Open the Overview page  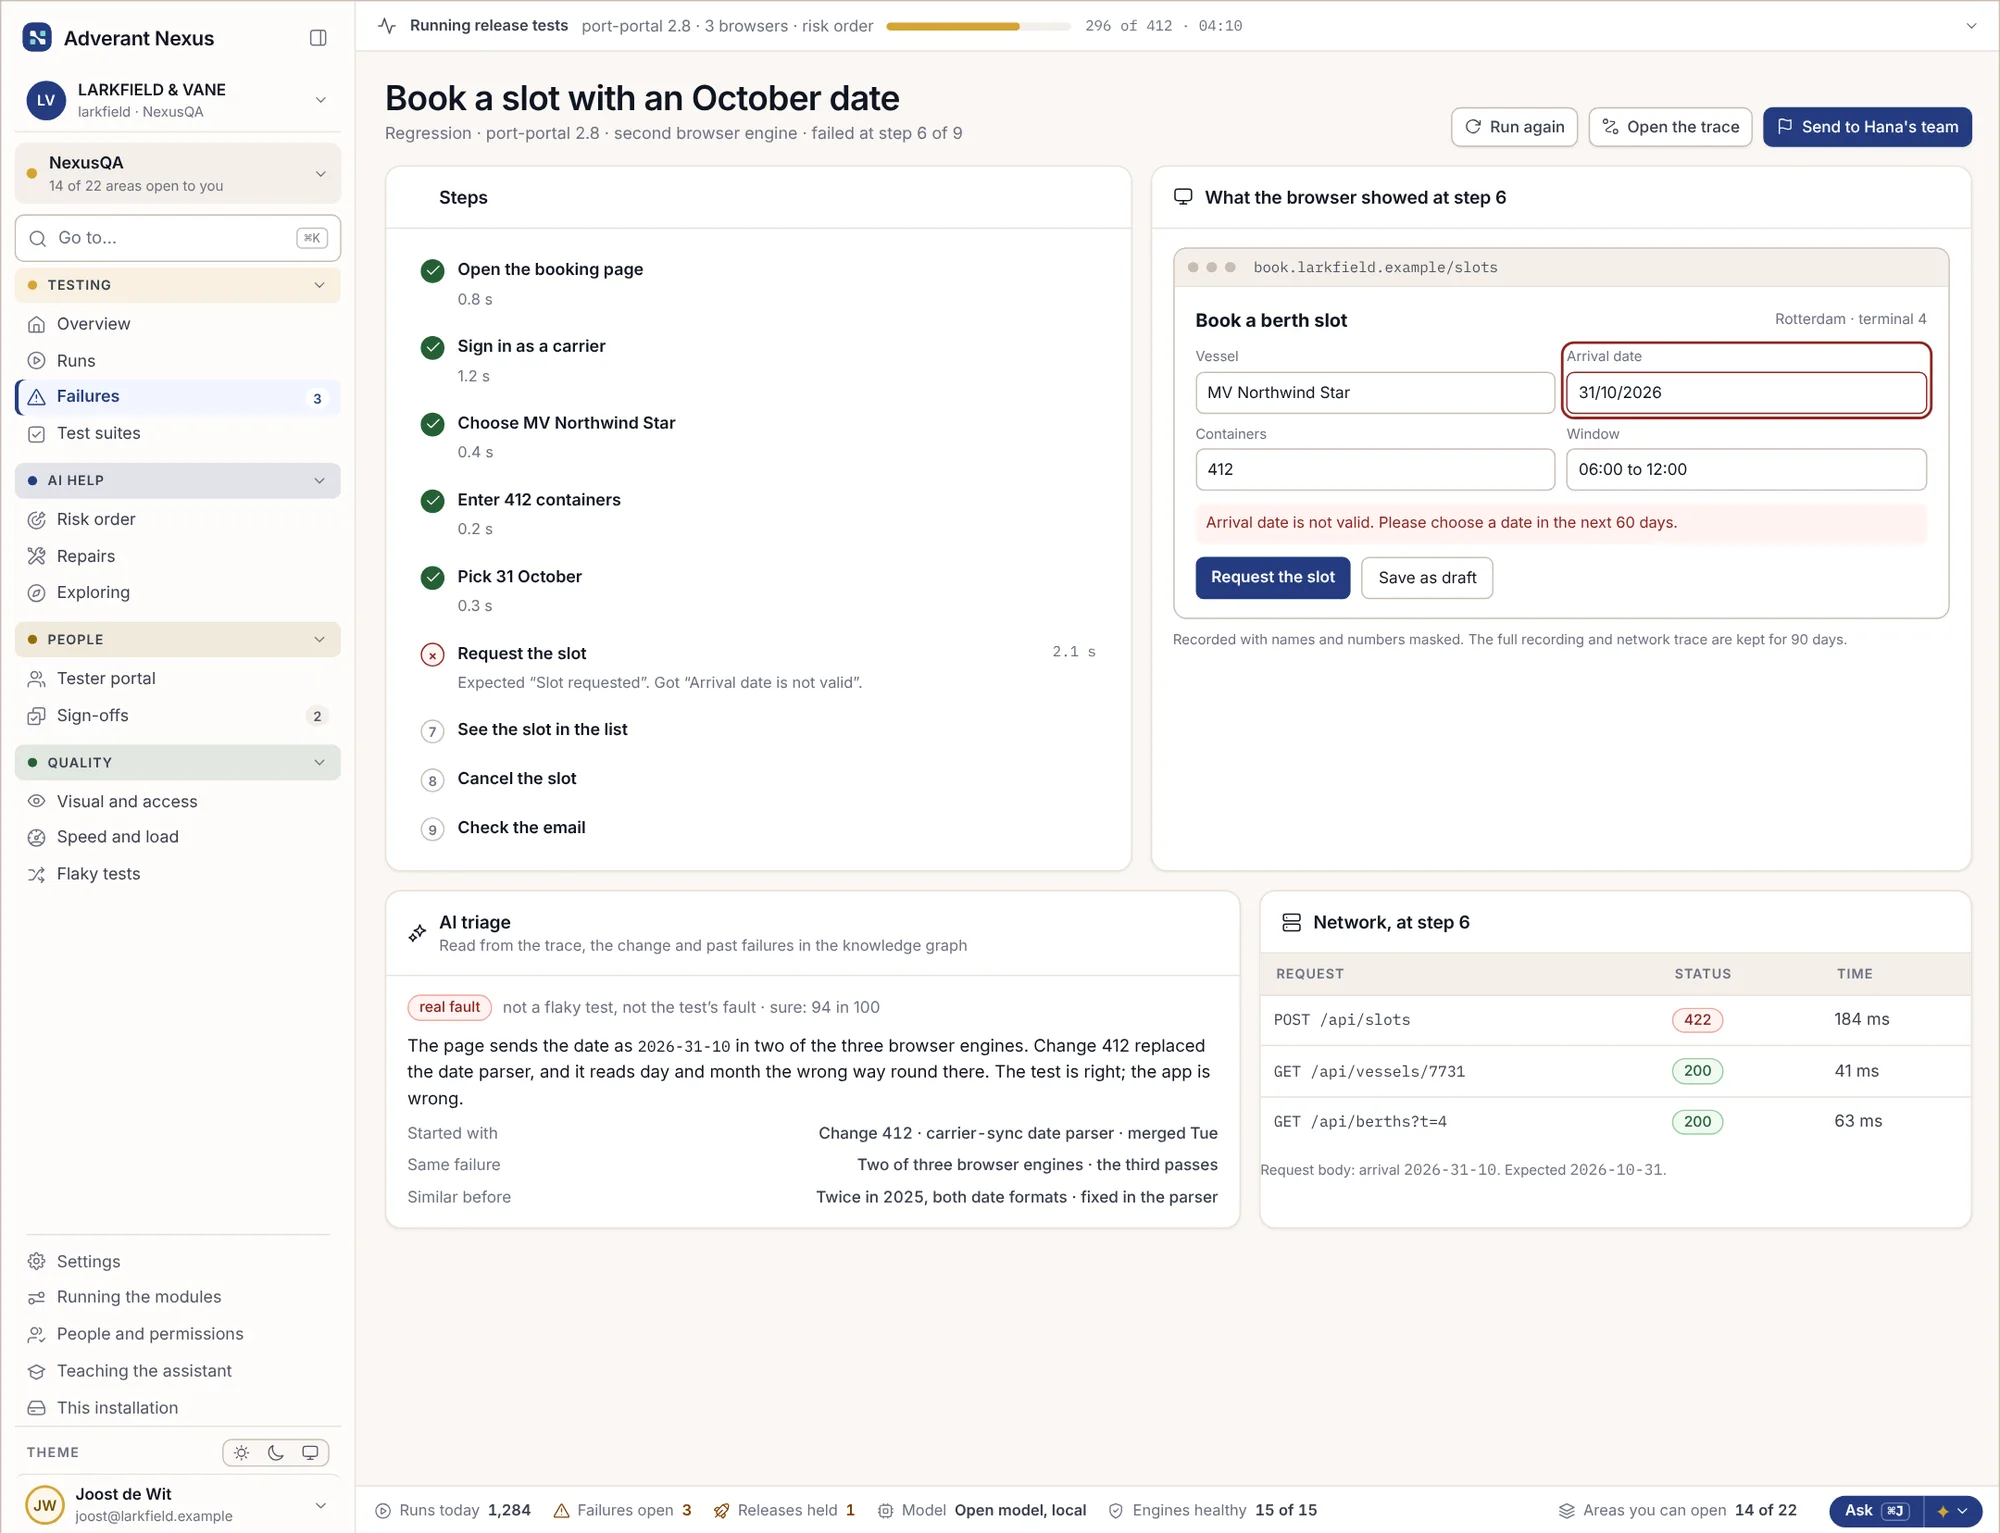[x=178, y=324]
